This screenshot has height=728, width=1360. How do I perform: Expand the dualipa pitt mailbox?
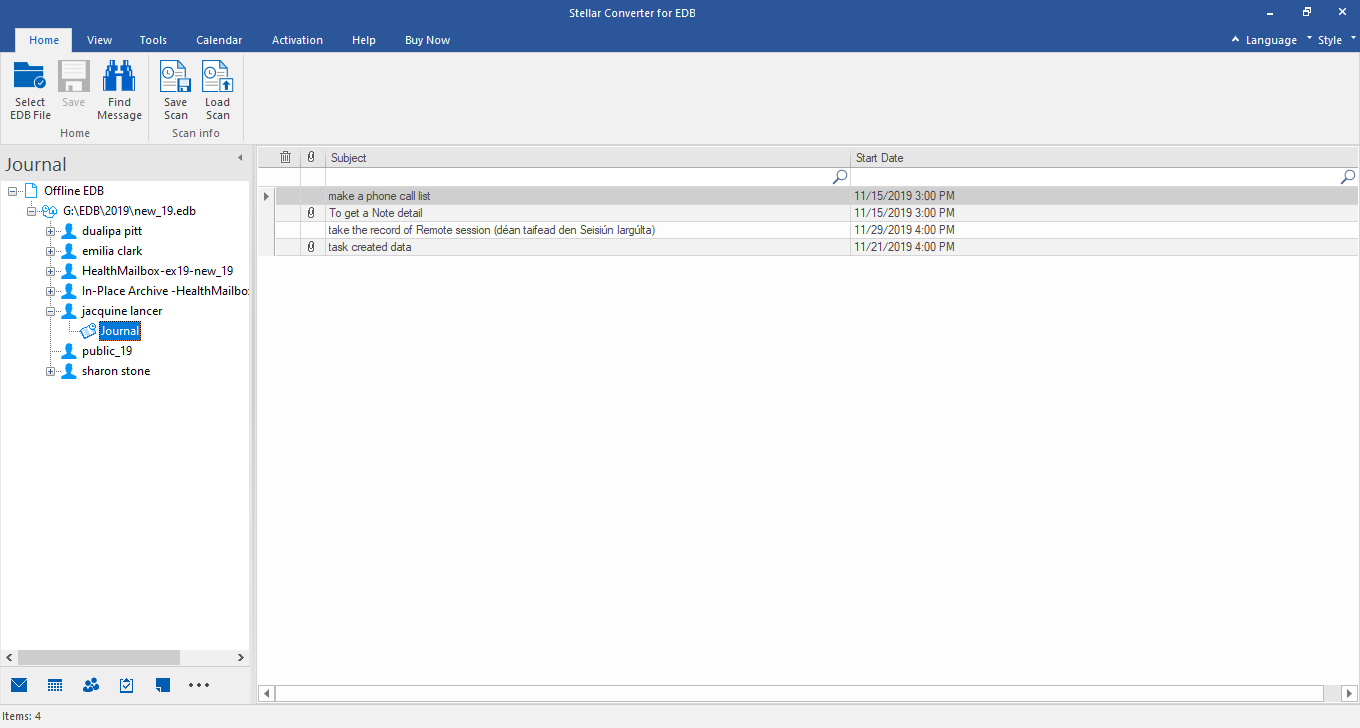coord(50,231)
